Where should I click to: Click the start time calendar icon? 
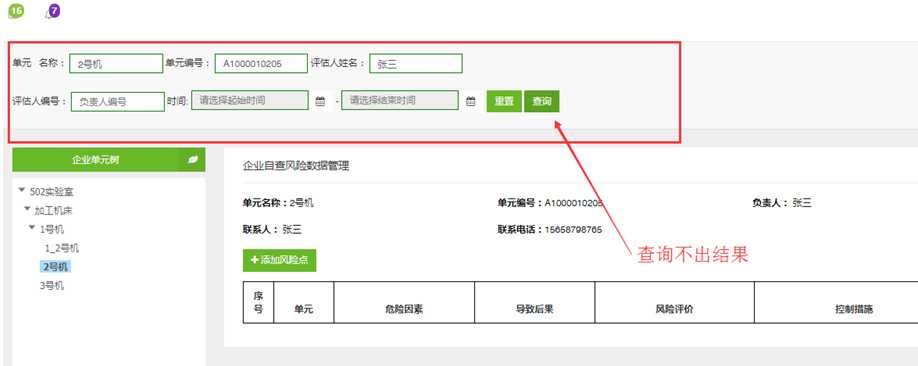pyautogui.click(x=320, y=101)
